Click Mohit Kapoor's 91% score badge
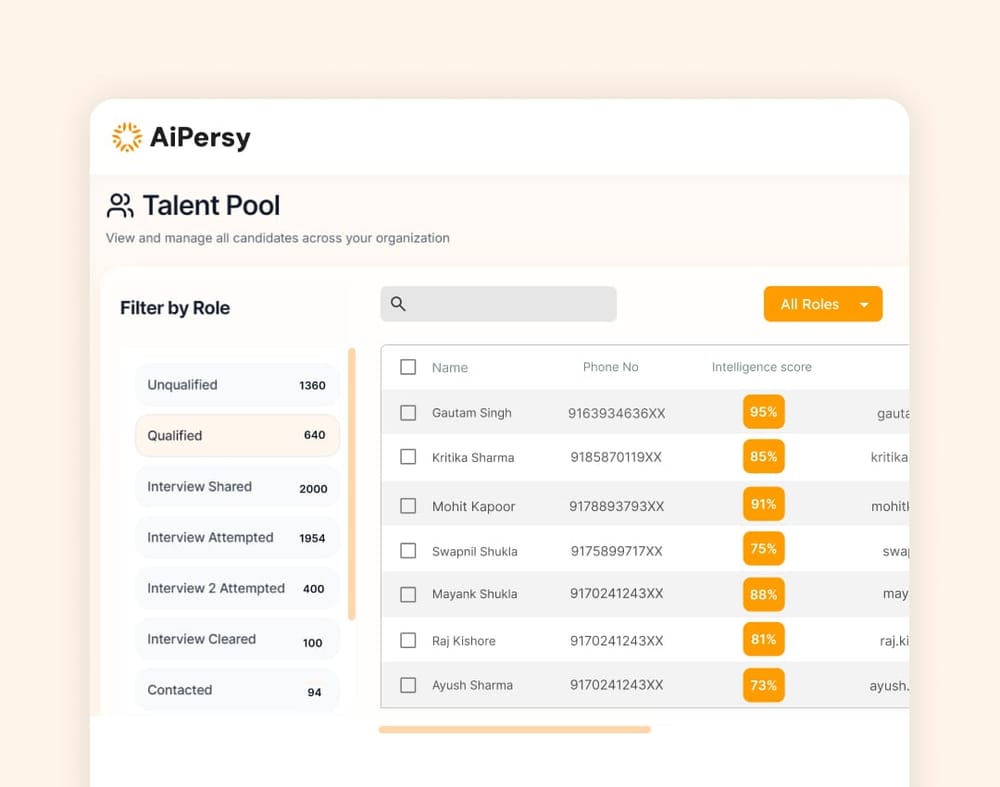 coord(763,504)
